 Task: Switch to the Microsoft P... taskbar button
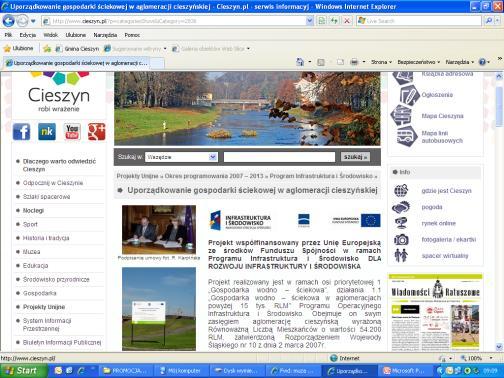point(405,371)
